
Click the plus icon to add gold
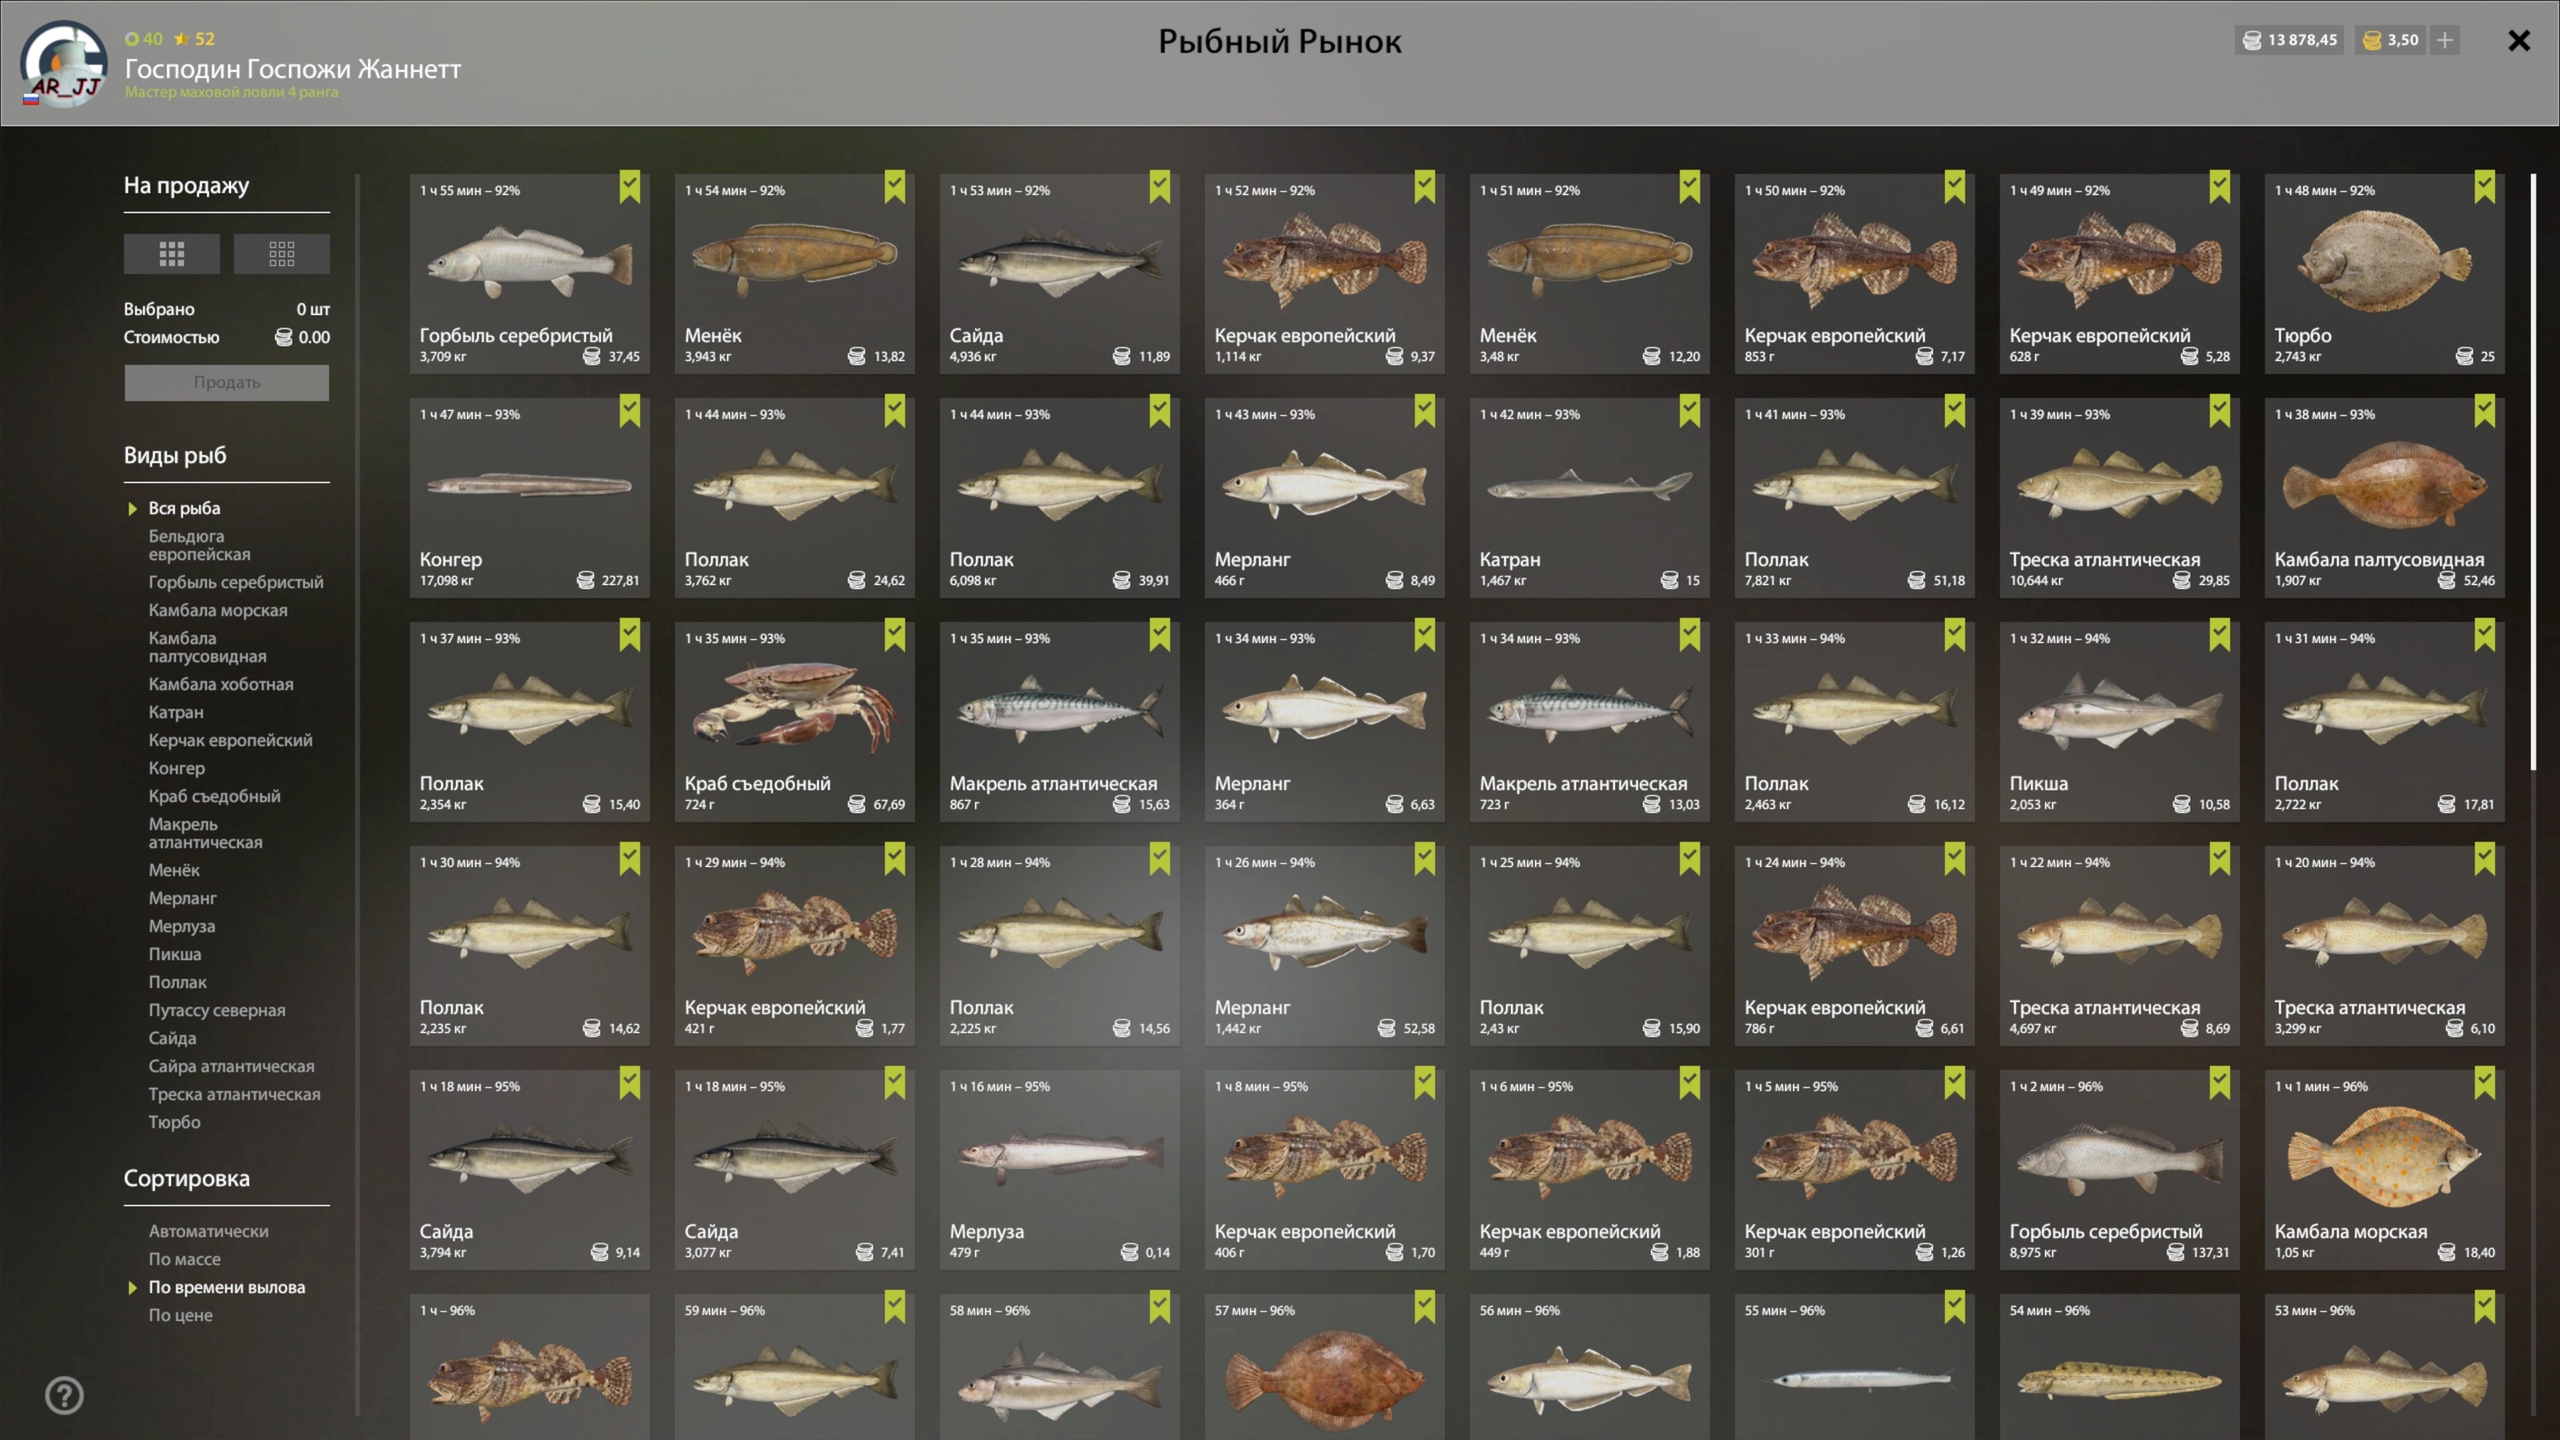click(2445, 40)
